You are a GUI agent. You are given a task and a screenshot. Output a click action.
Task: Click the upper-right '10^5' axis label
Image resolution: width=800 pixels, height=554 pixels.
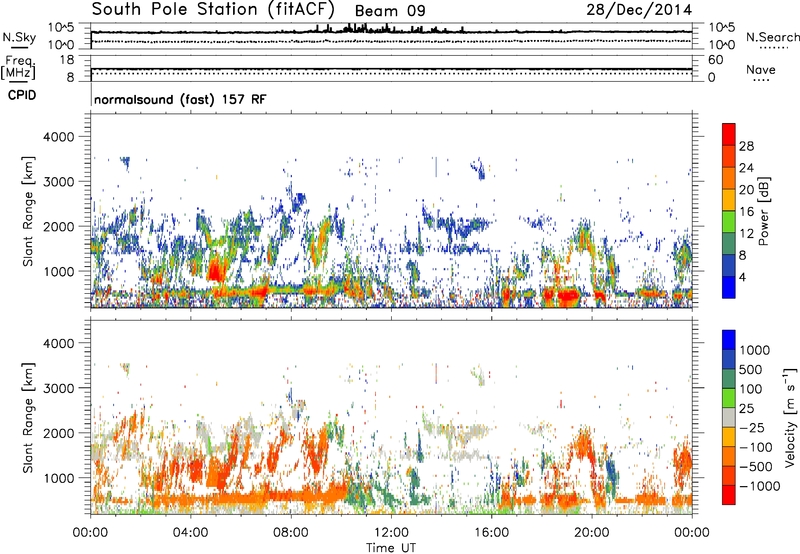(x=722, y=27)
